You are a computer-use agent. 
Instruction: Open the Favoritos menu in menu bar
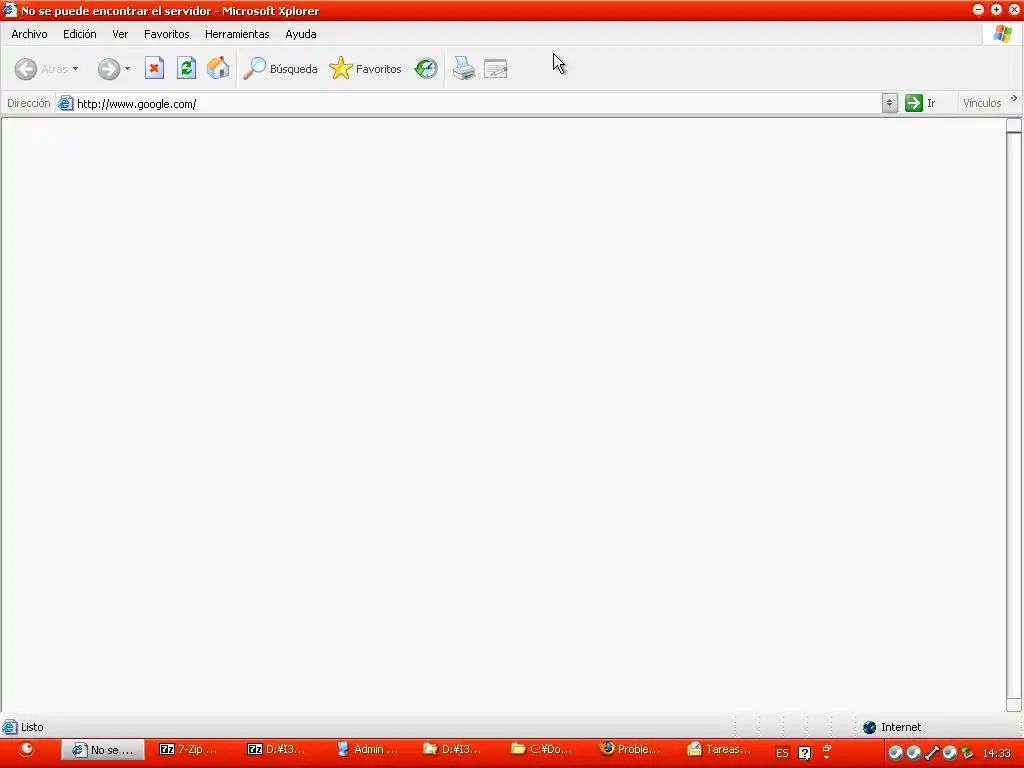click(167, 34)
